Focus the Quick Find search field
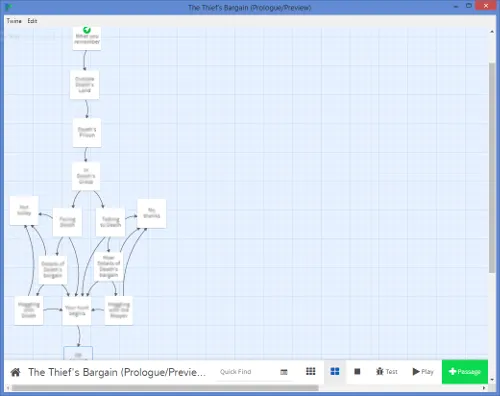This screenshot has height=396, width=500. pos(247,372)
